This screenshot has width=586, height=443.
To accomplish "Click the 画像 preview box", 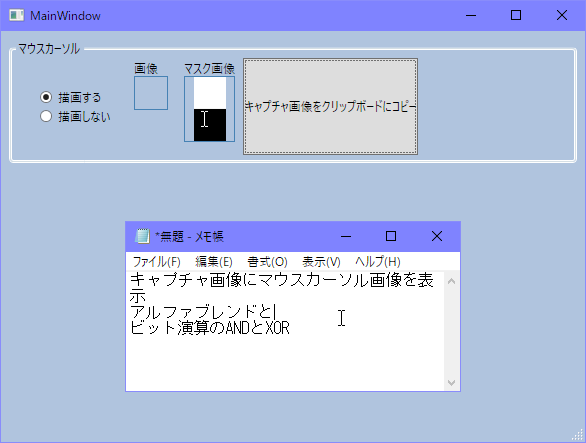I will pos(151,93).
